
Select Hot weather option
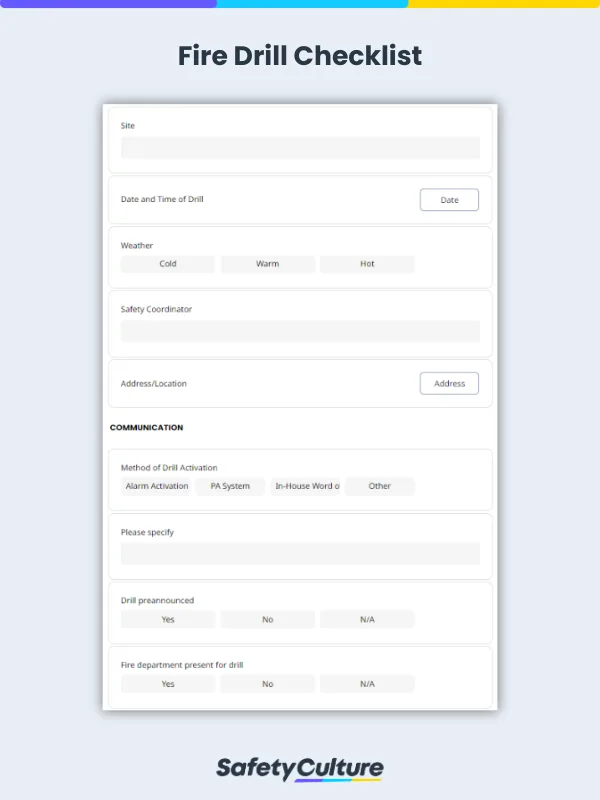367,264
